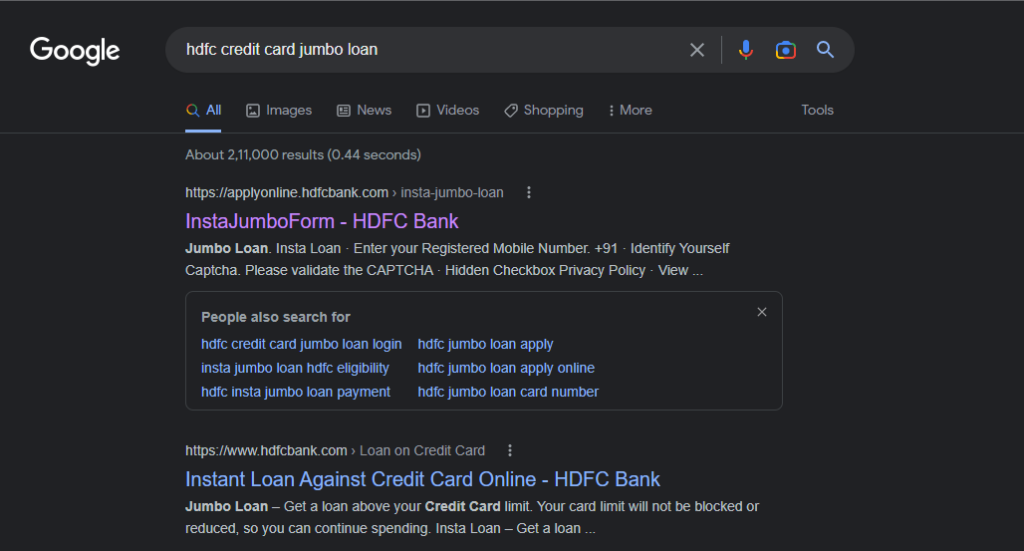This screenshot has width=1024, height=551.
Task: Search 'hdfc insta jumbo loan payment'
Action: click(295, 392)
